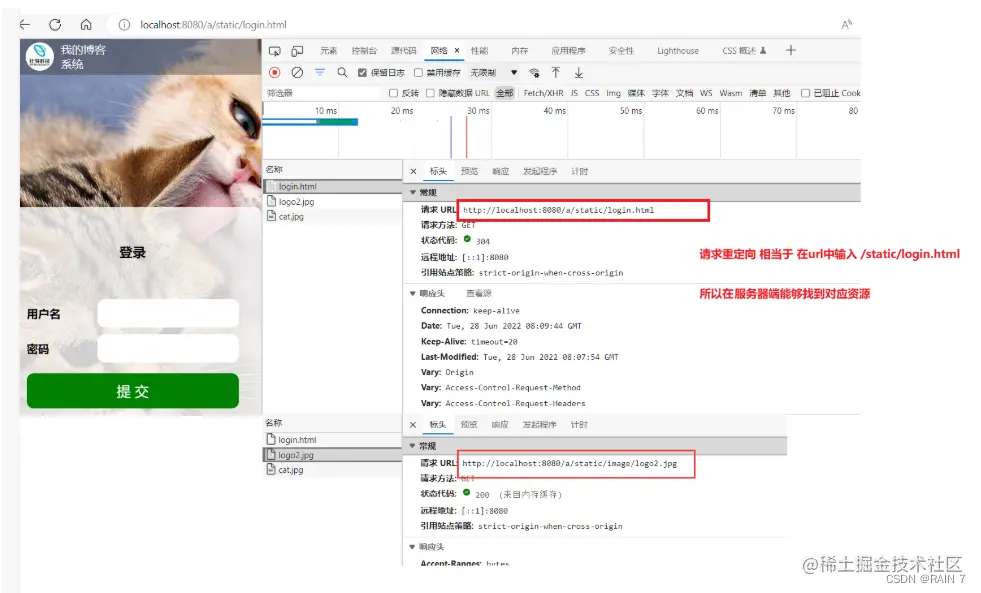This screenshot has width=981, height=593.
Task: Click the browser back arrow
Action: (24, 24)
